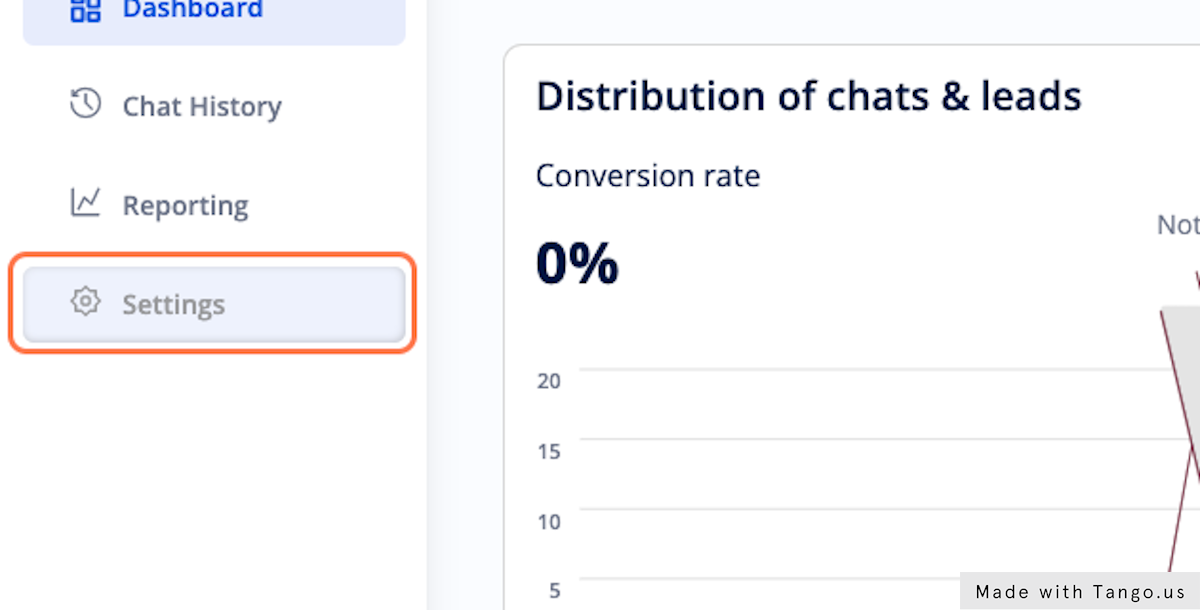
Task: Click the Settings gear icon
Action: [x=85, y=302]
